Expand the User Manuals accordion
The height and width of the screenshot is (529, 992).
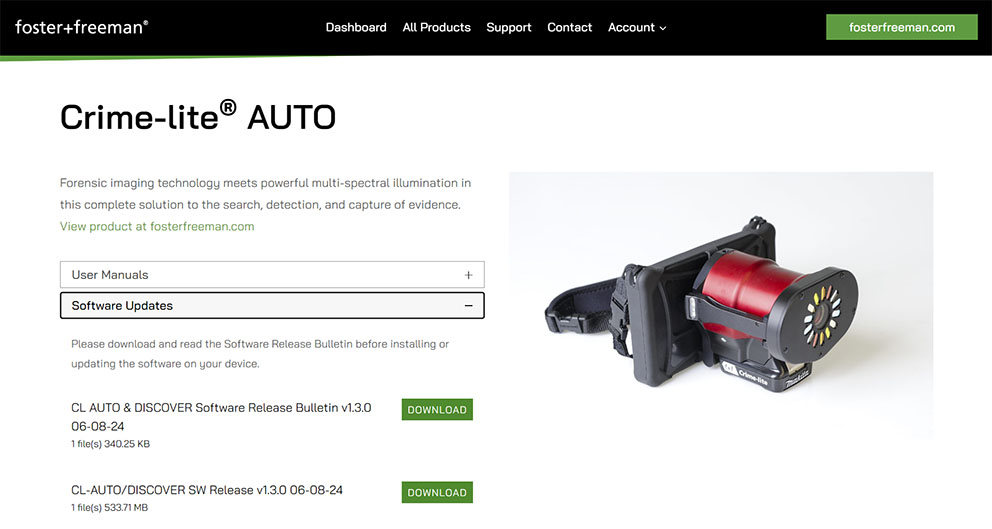pyautogui.click(x=272, y=275)
